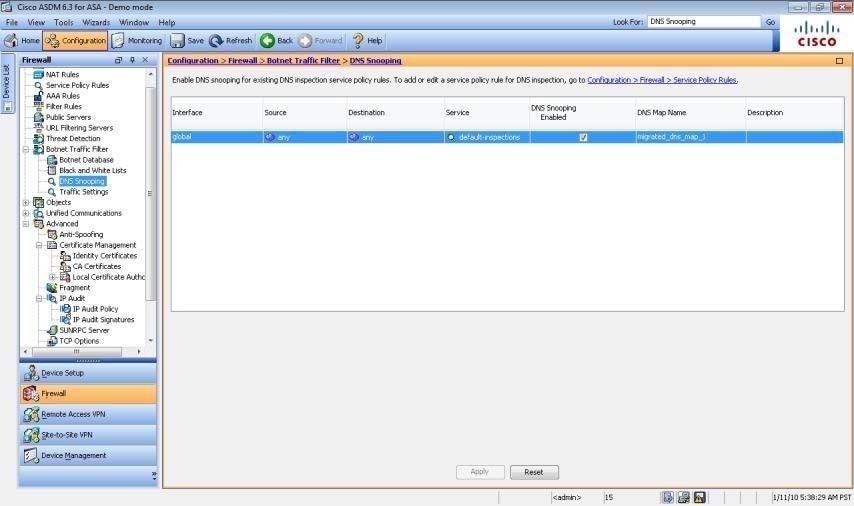This screenshot has width=854, height=506.
Task: Open Filter Rules tree item
Action: (x=64, y=107)
